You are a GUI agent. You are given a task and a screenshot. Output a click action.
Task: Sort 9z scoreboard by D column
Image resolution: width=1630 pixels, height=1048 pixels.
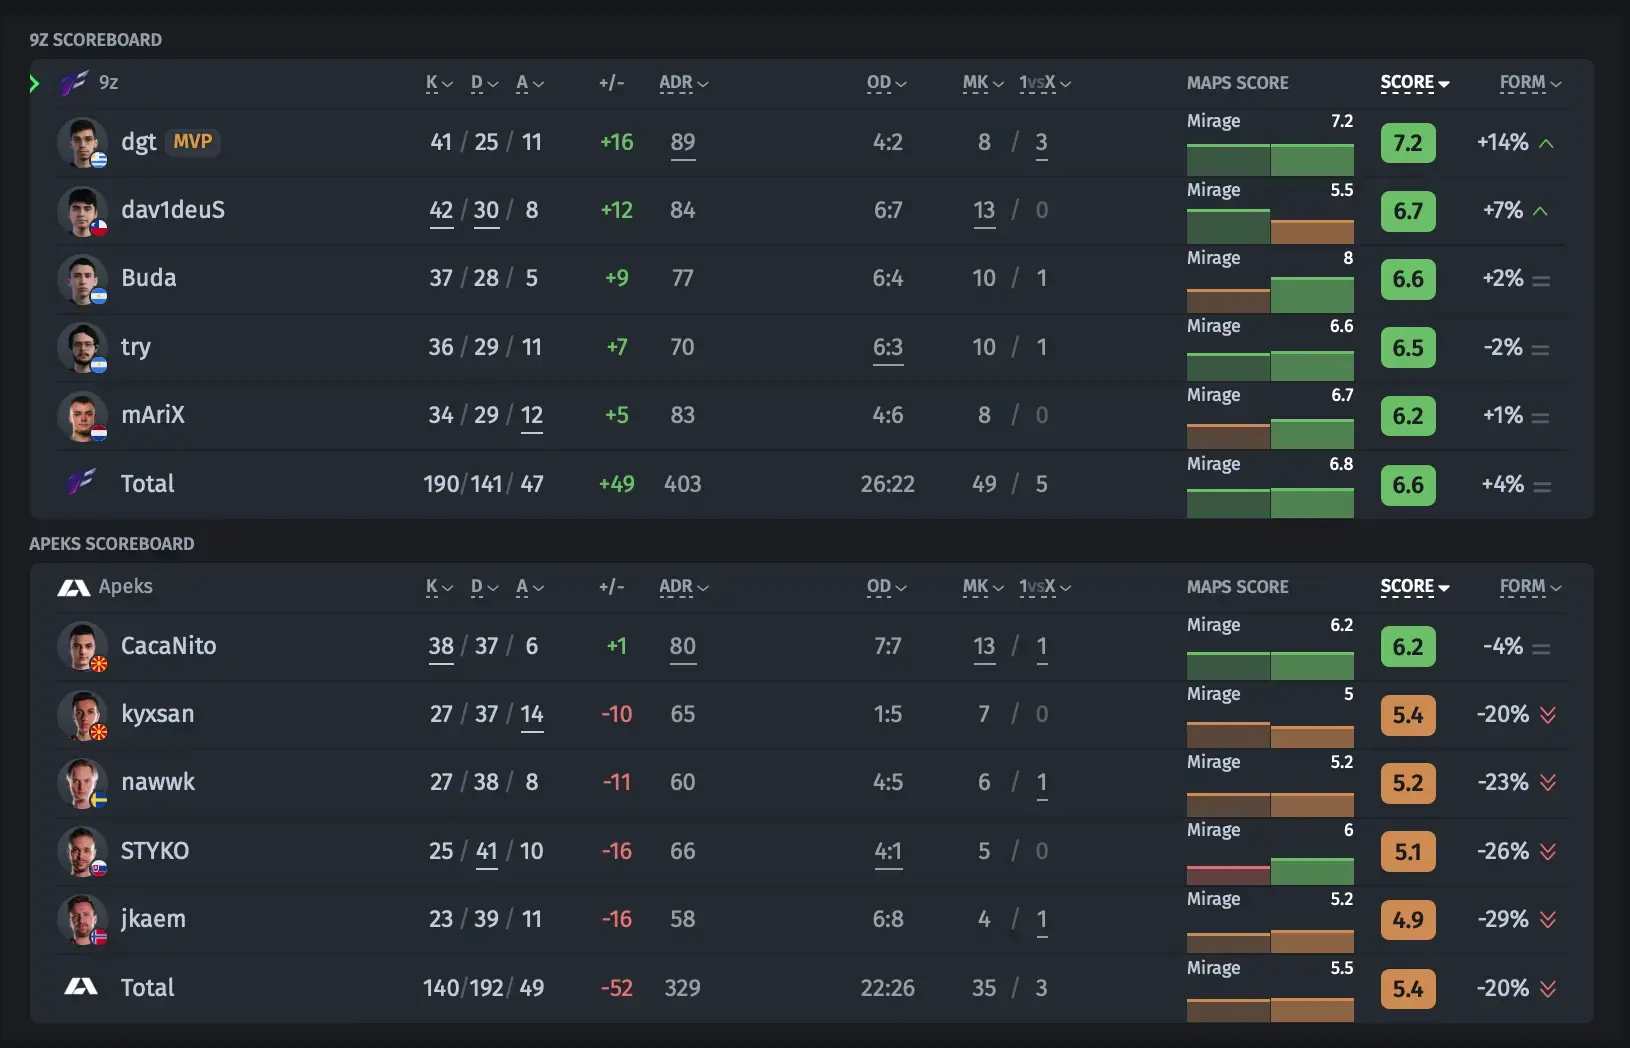[484, 83]
